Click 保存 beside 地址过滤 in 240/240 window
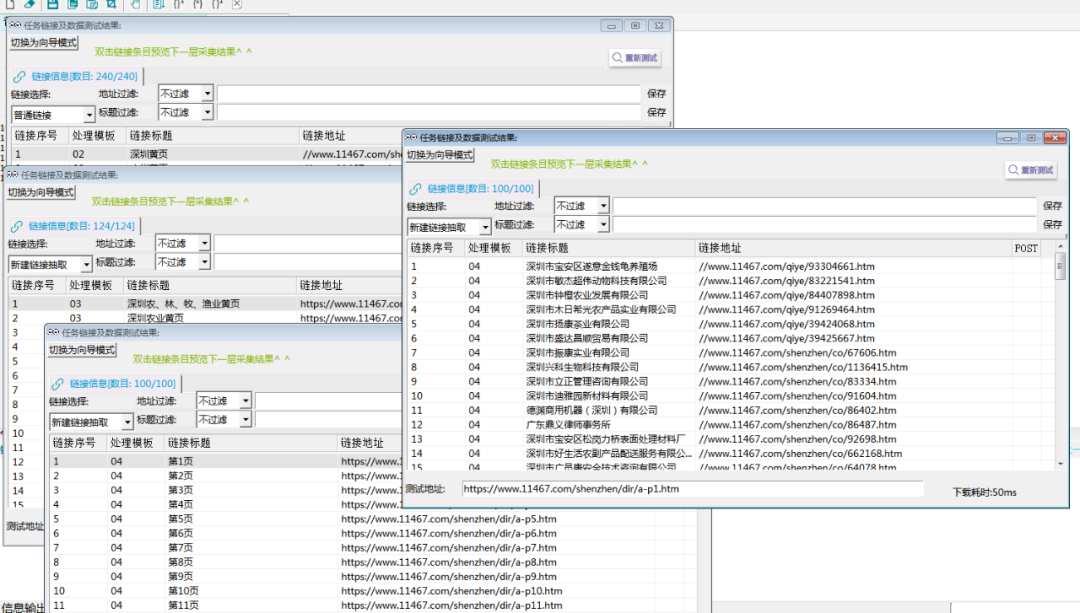Screen dimensions: 1080x613 pos(656,94)
